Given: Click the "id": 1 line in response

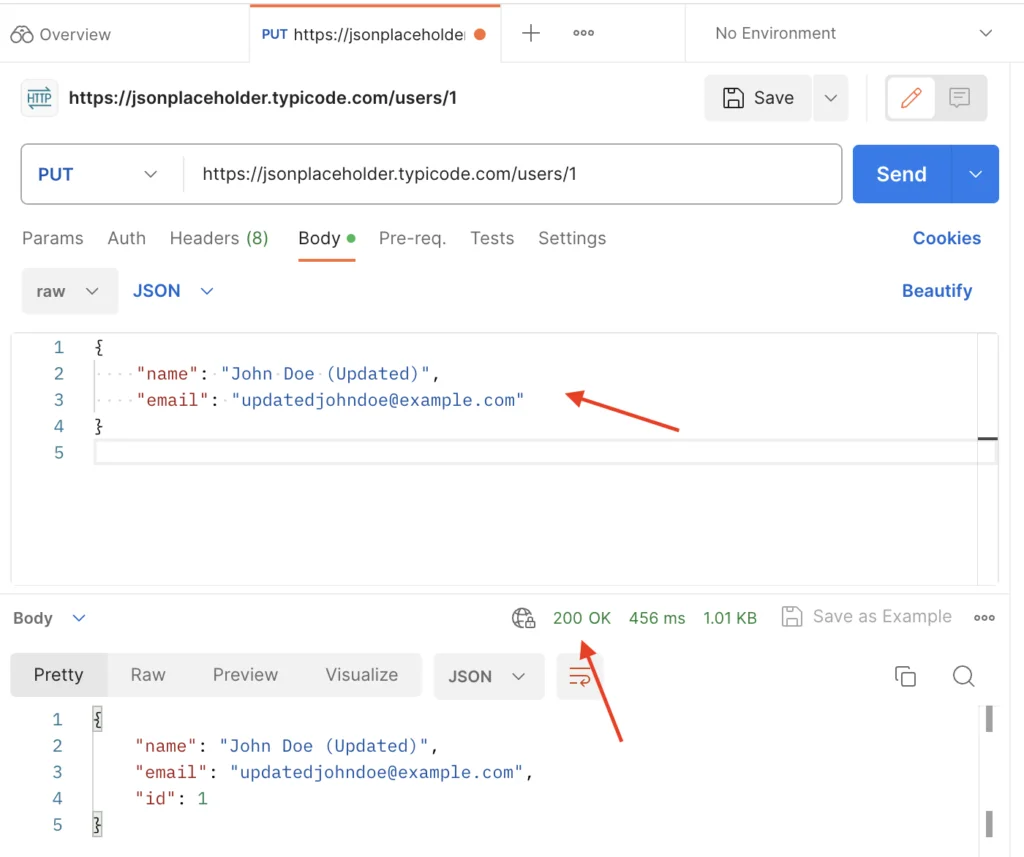Looking at the screenshot, I should point(171,798).
